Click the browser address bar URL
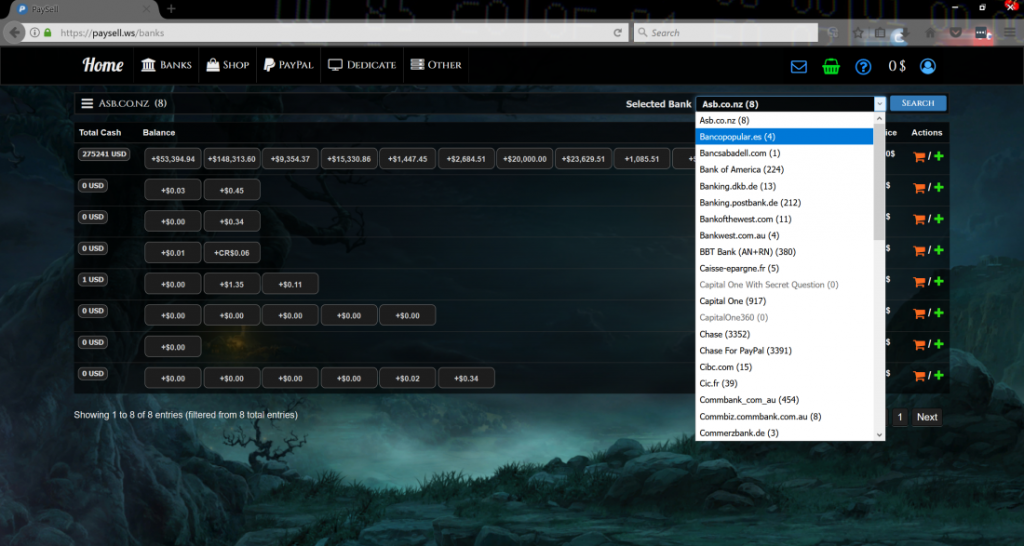This screenshot has width=1024, height=546. [x=112, y=33]
